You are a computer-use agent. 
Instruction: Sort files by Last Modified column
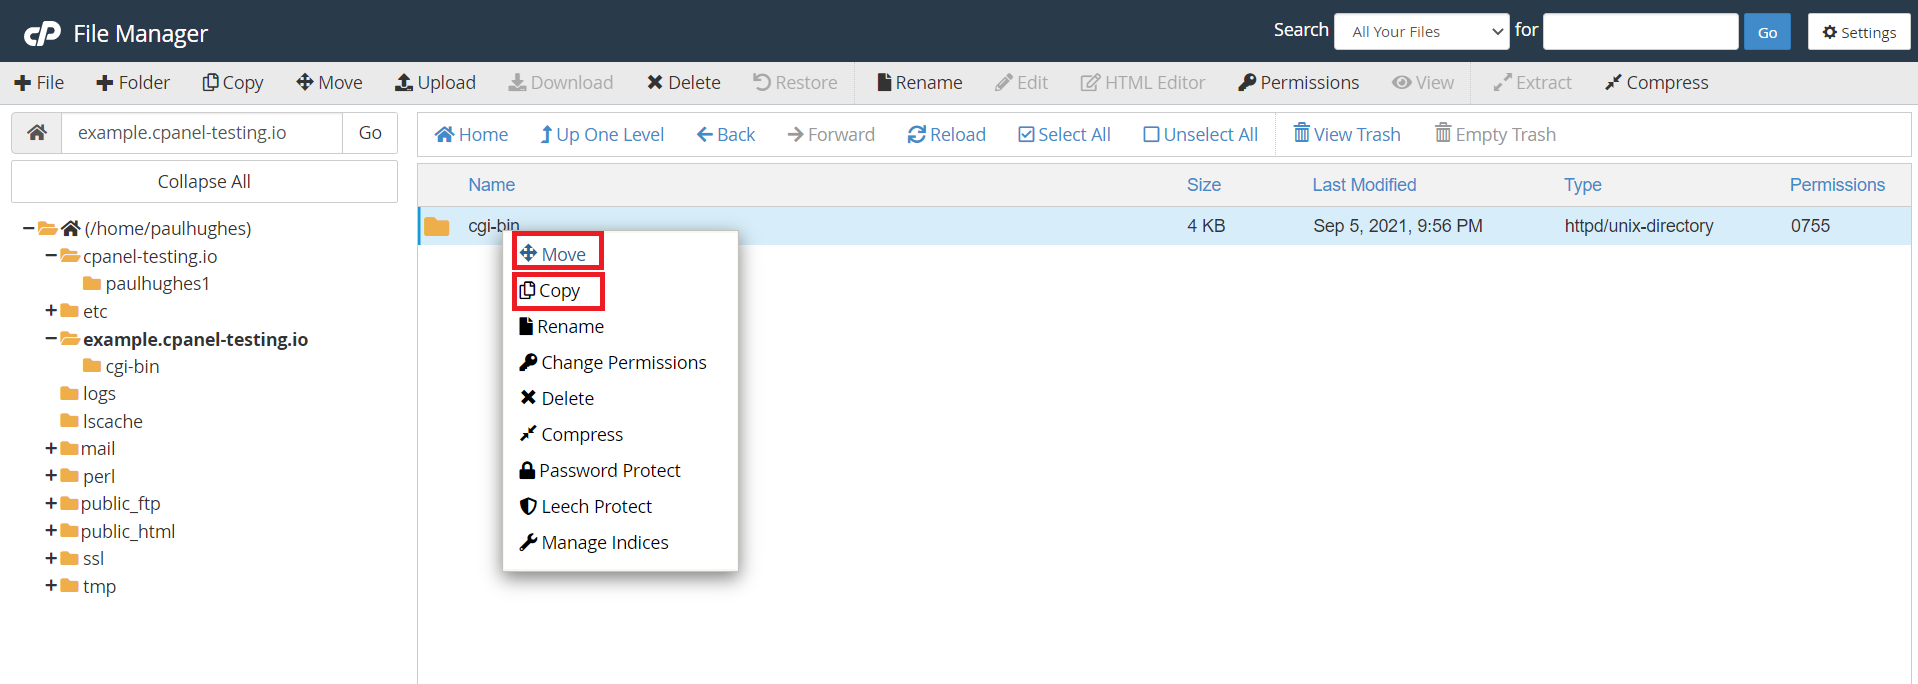click(1363, 185)
